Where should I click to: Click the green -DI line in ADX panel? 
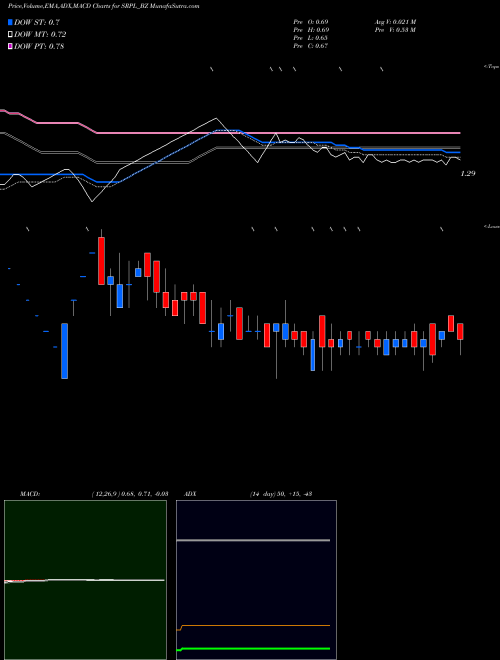coord(253,649)
